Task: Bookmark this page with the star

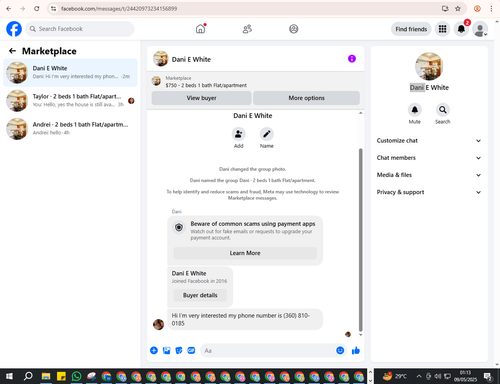Action: click(458, 9)
